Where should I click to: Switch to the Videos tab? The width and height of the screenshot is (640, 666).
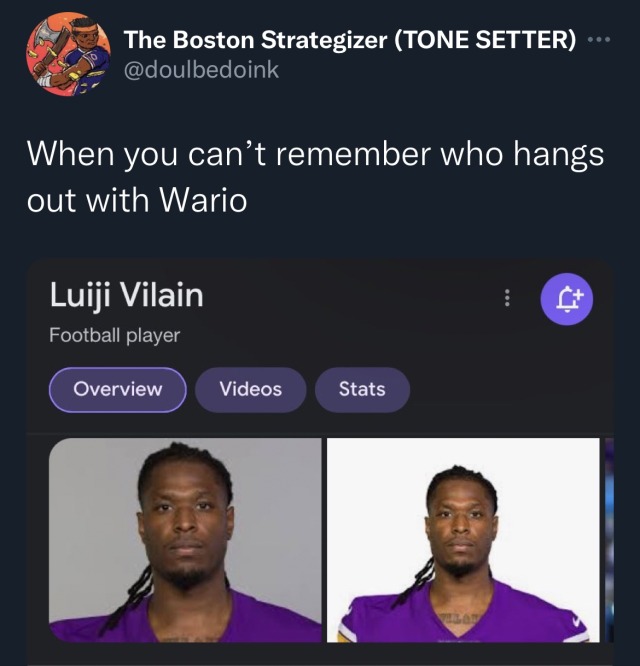pyautogui.click(x=251, y=390)
